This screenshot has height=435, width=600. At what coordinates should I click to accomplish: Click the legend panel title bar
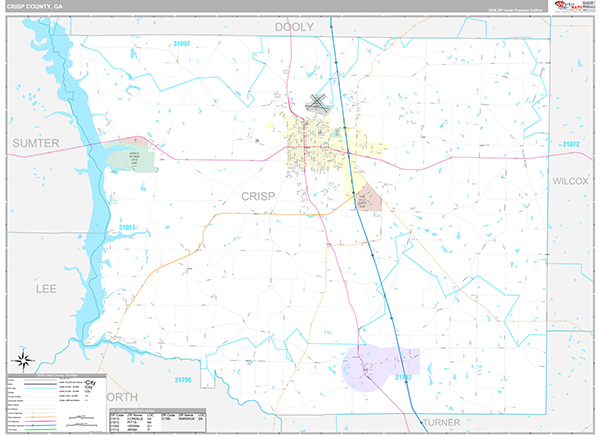pos(57,376)
